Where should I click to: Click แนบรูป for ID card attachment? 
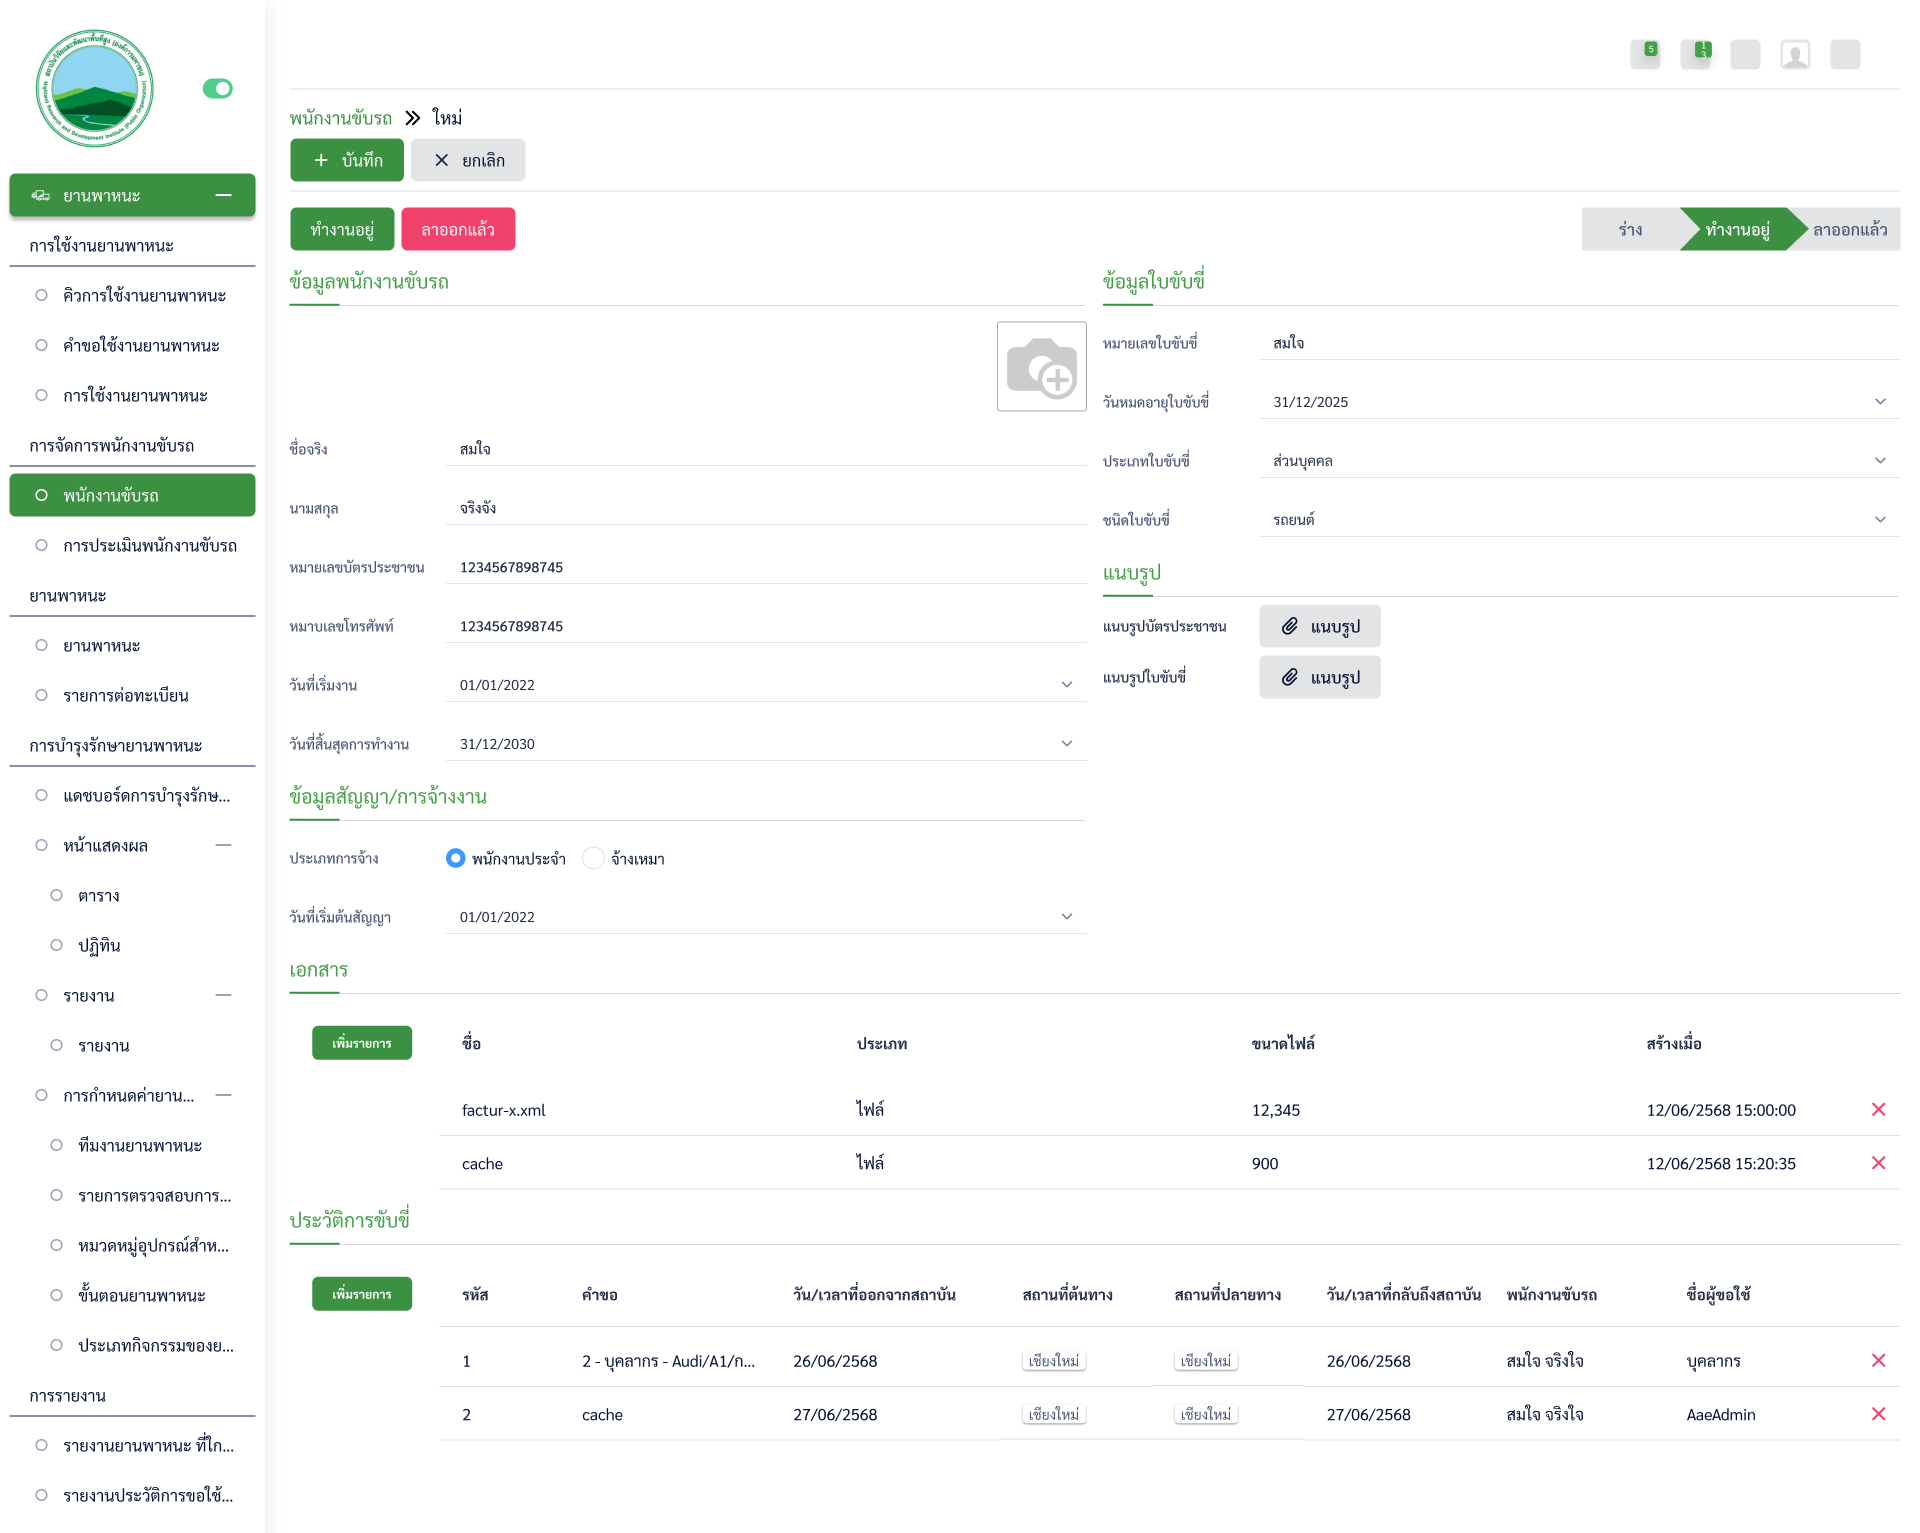pyautogui.click(x=1319, y=626)
